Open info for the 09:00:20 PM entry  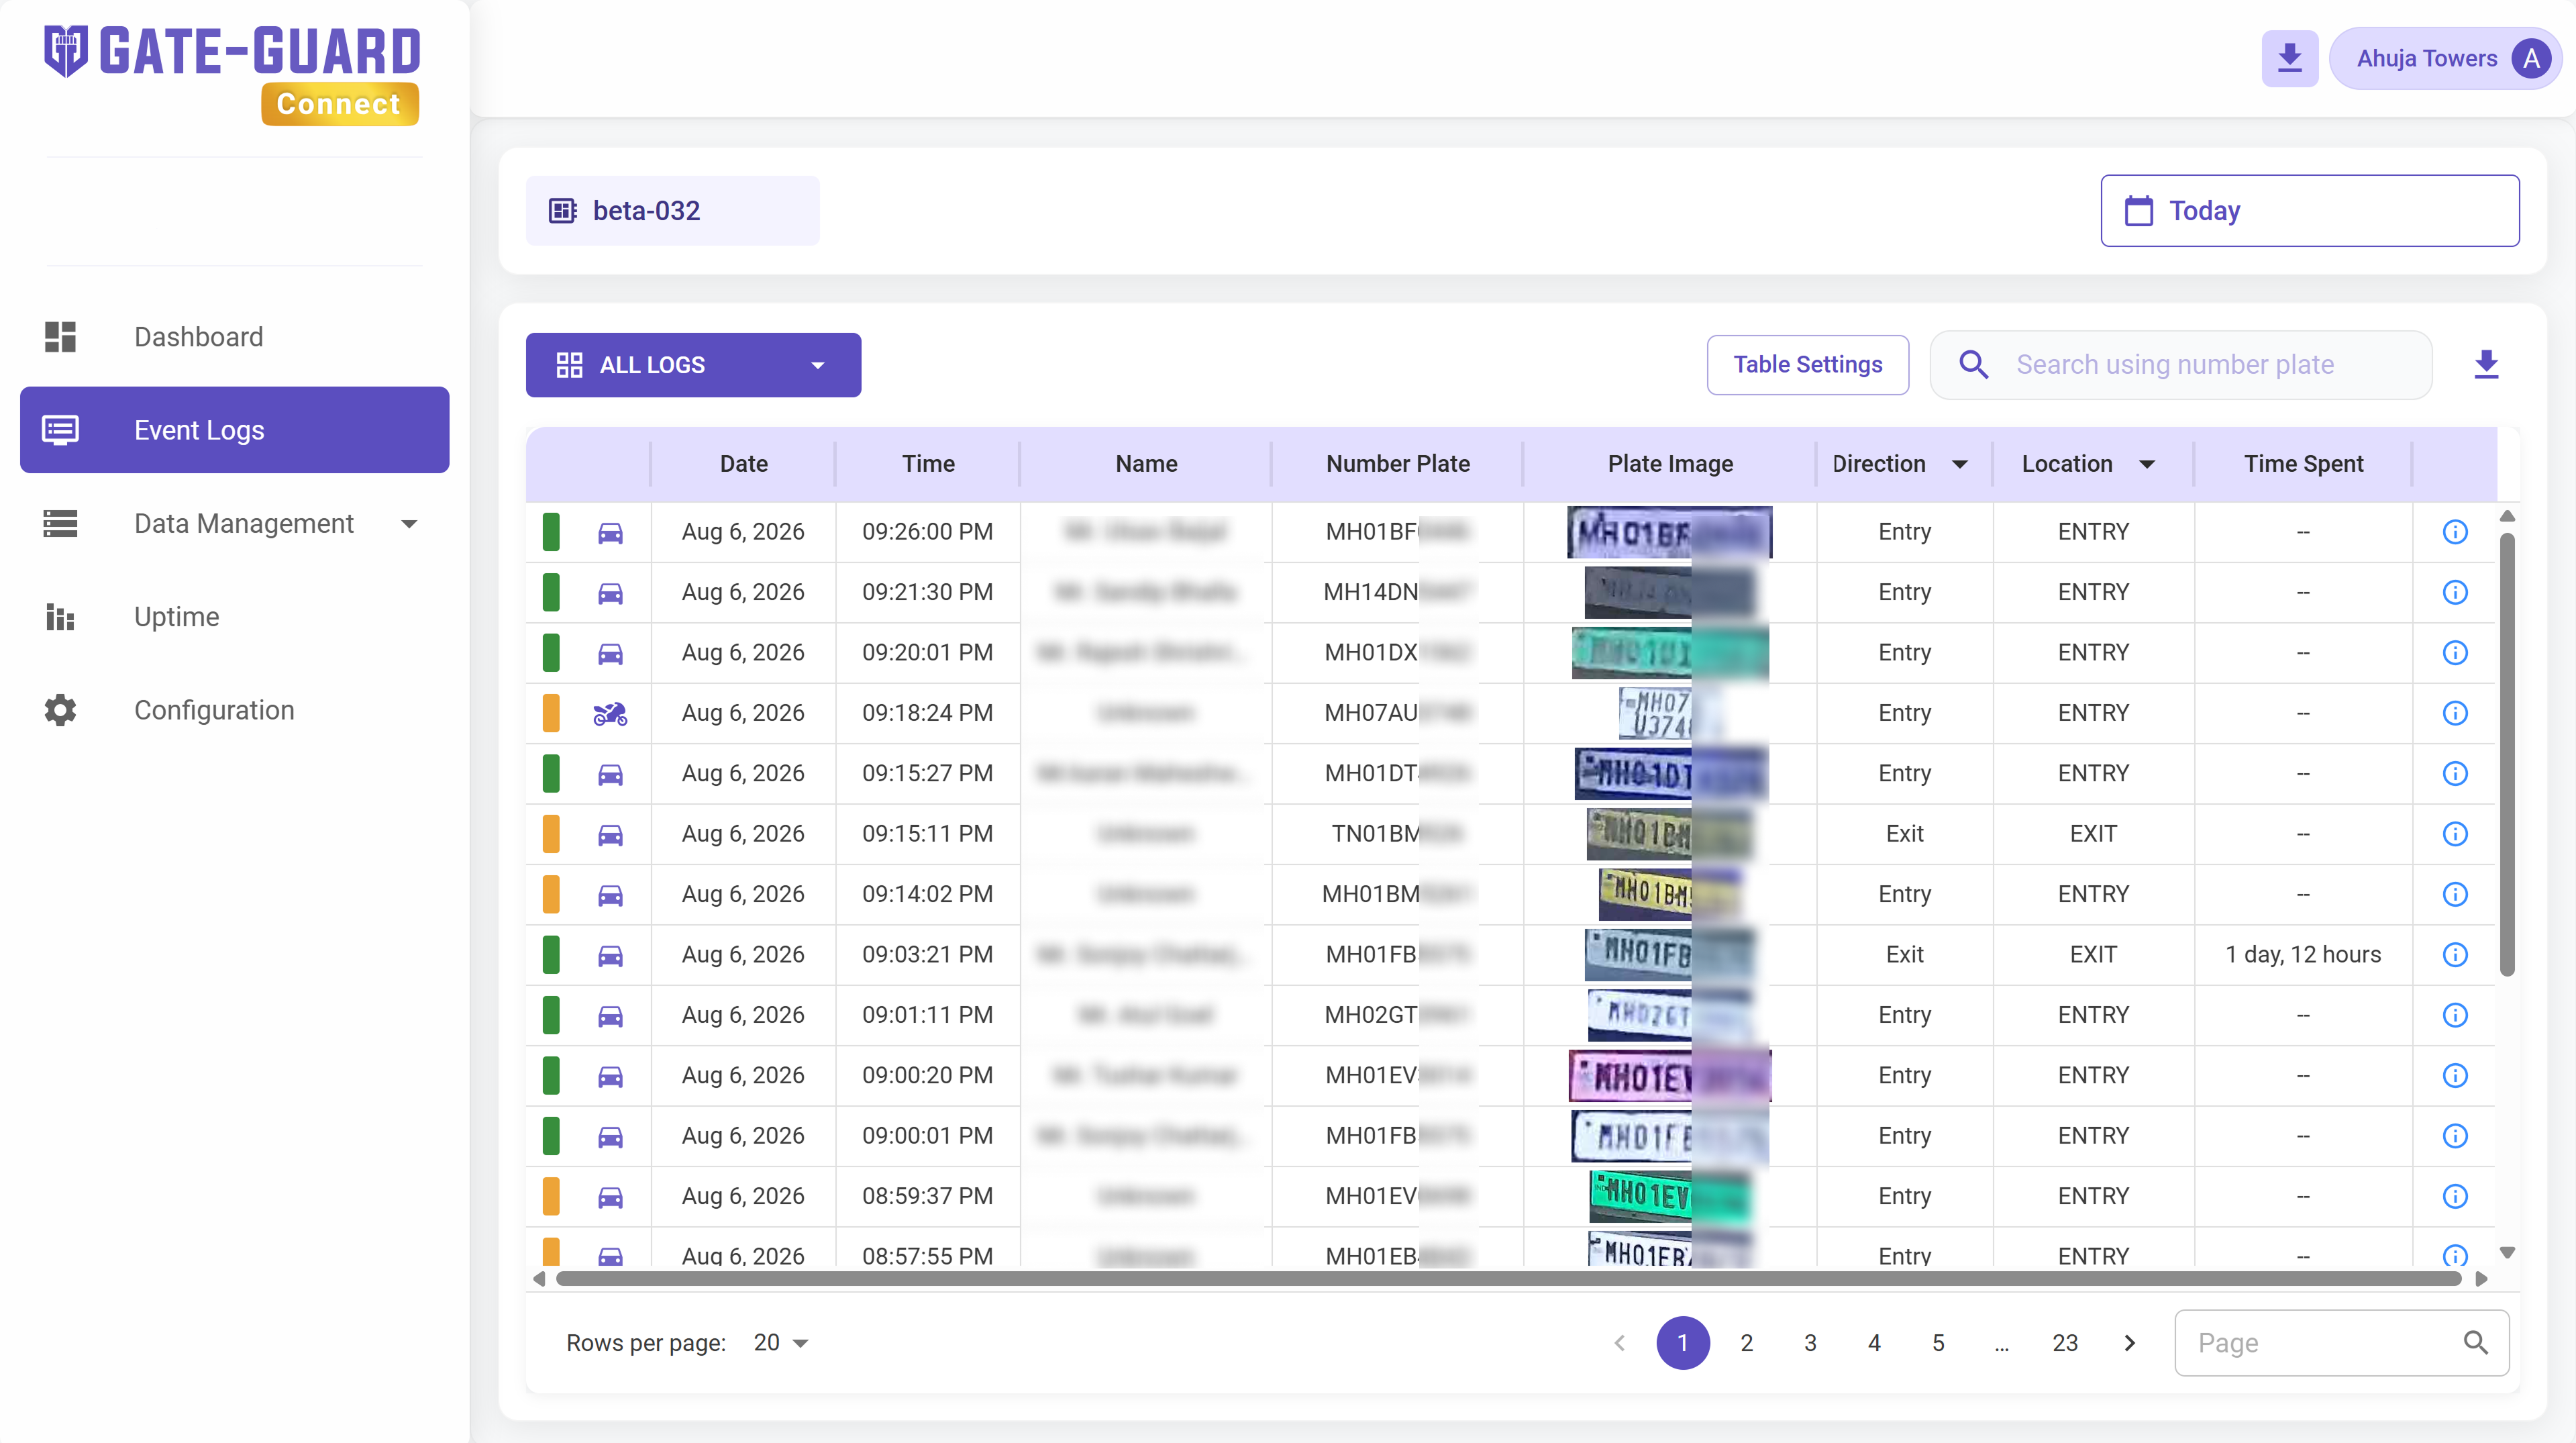(x=2455, y=1075)
